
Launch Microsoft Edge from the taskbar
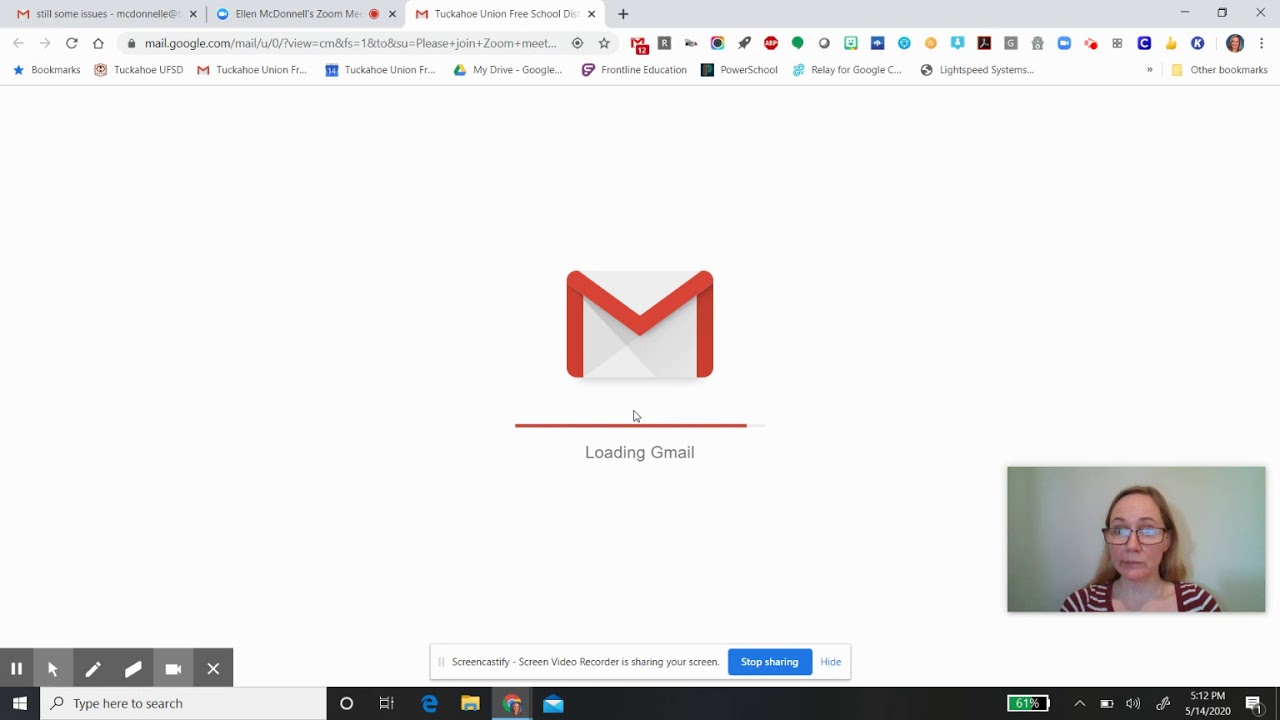click(x=429, y=703)
